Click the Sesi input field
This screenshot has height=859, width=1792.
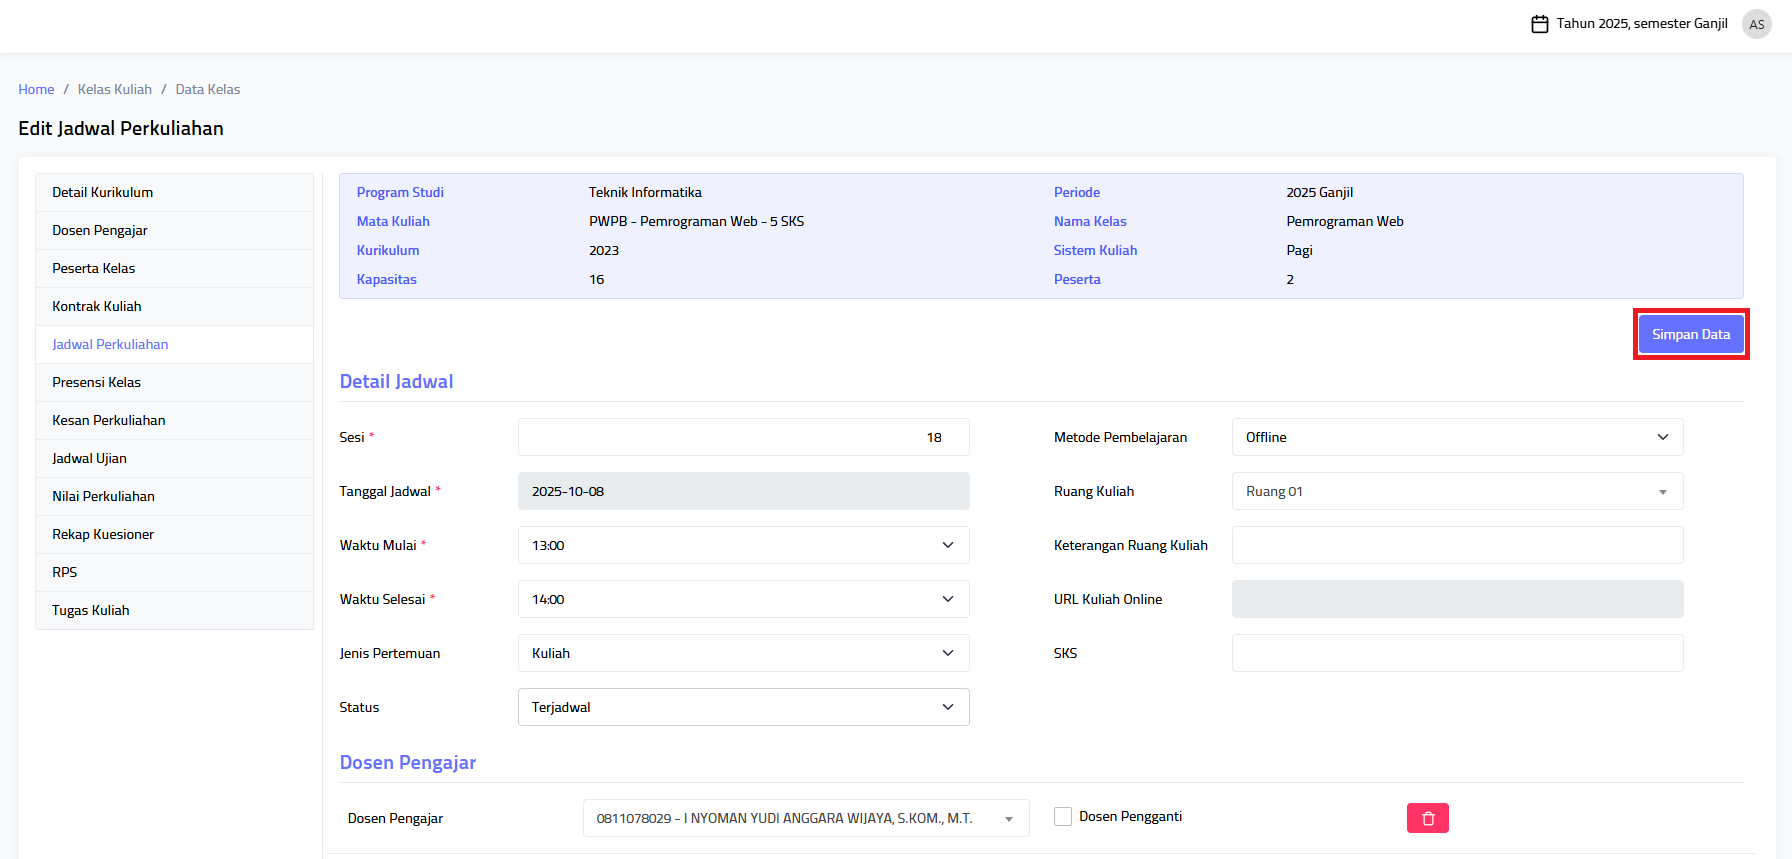743,437
